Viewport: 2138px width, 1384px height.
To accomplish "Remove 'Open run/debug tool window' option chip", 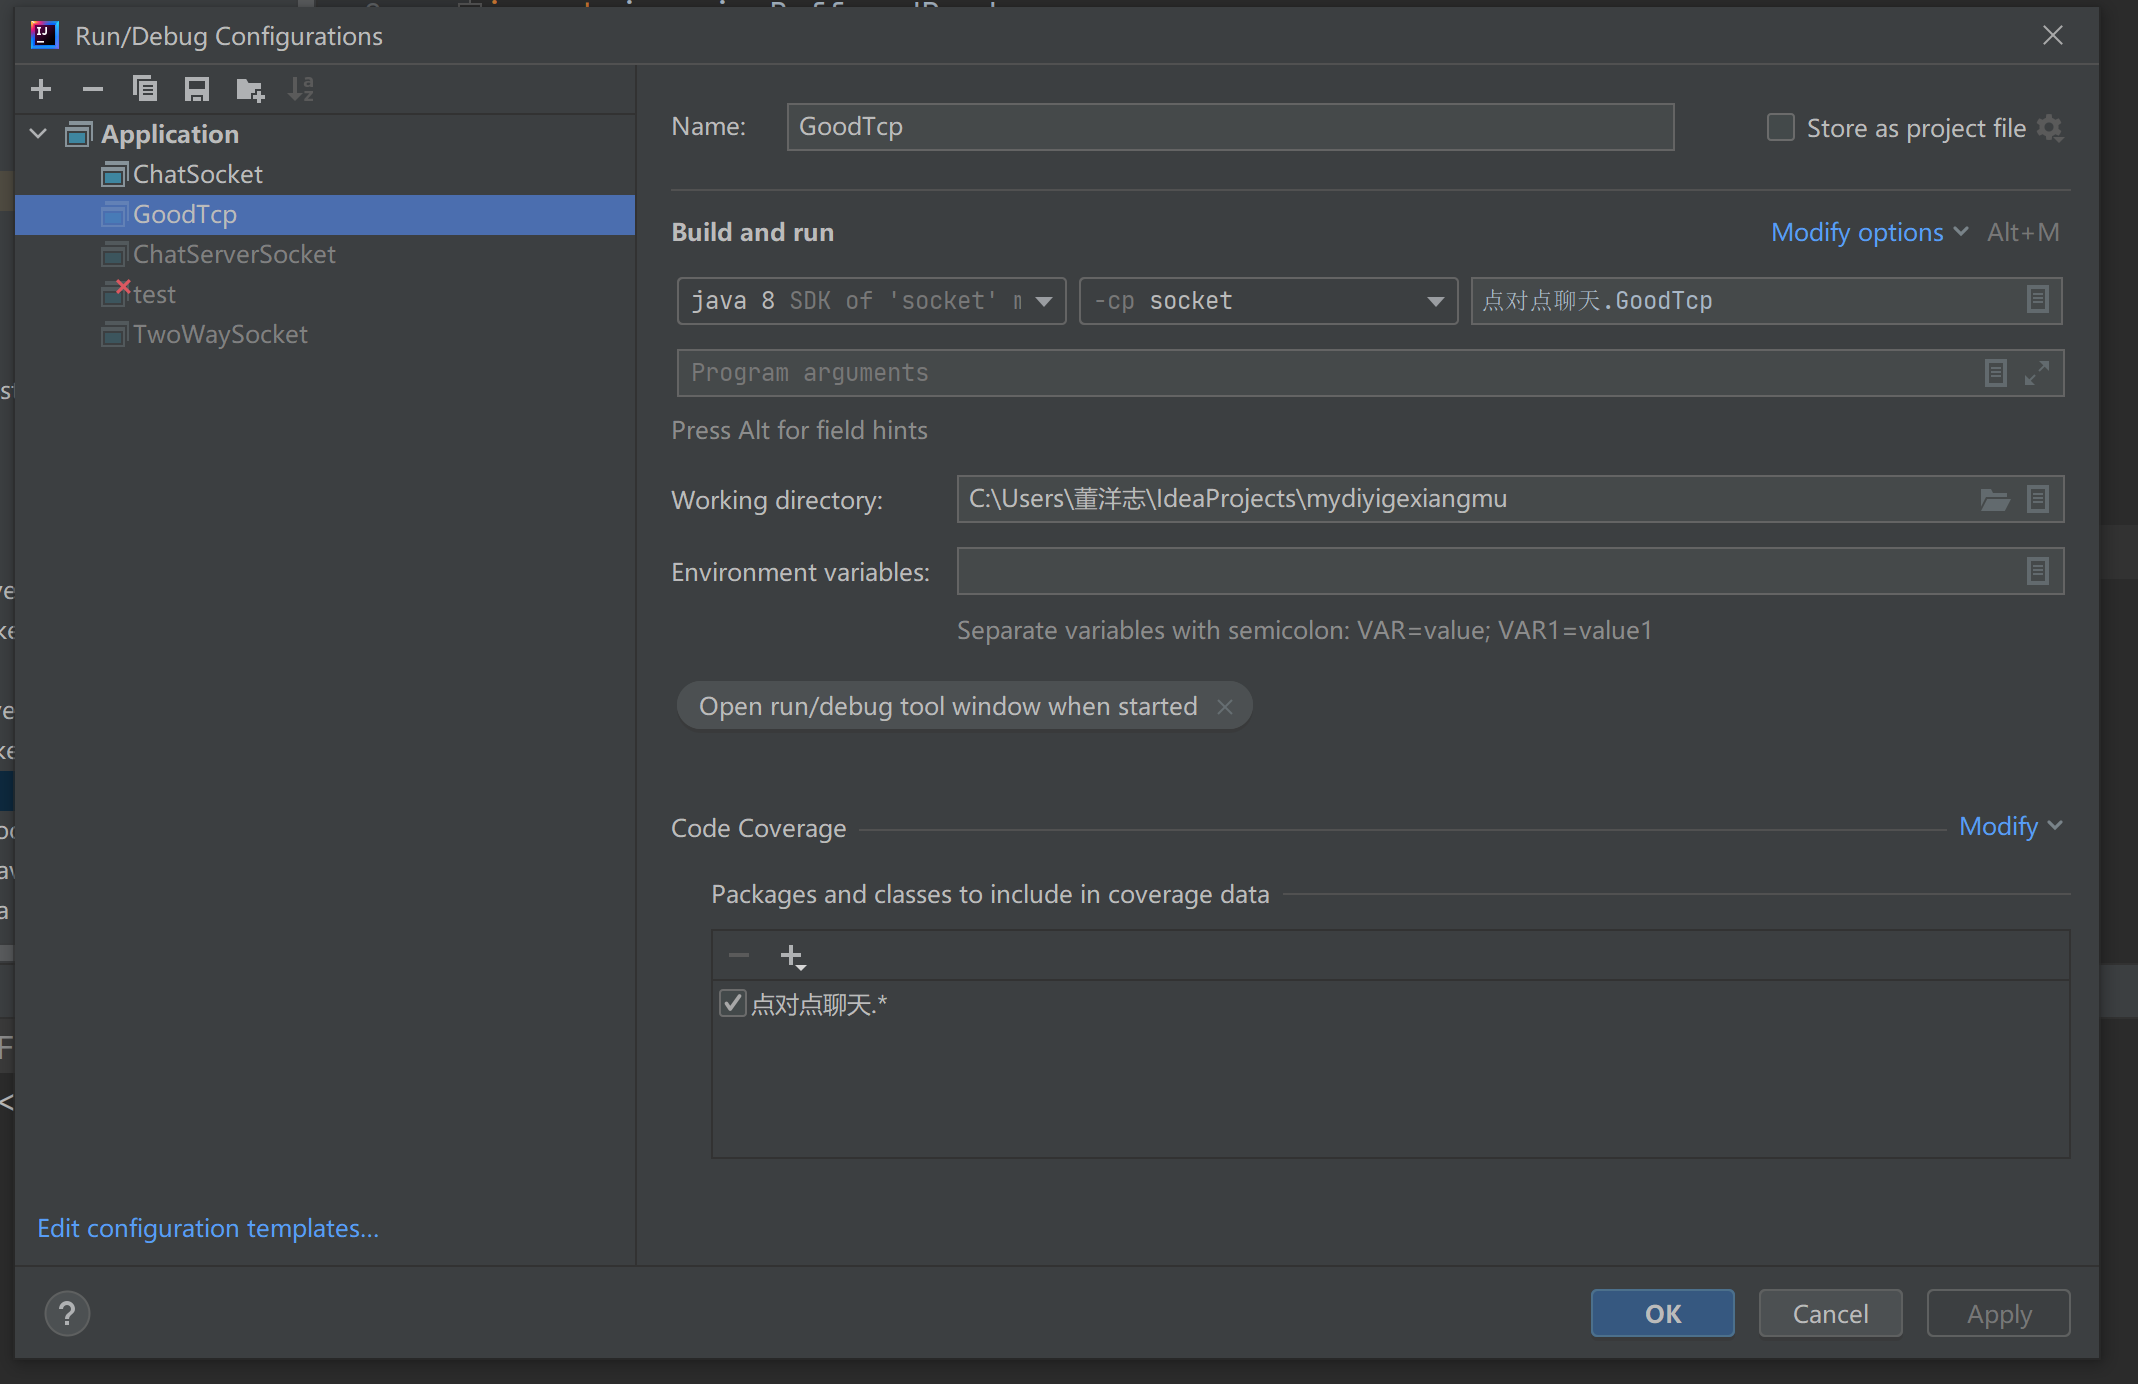I will point(1225,707).
